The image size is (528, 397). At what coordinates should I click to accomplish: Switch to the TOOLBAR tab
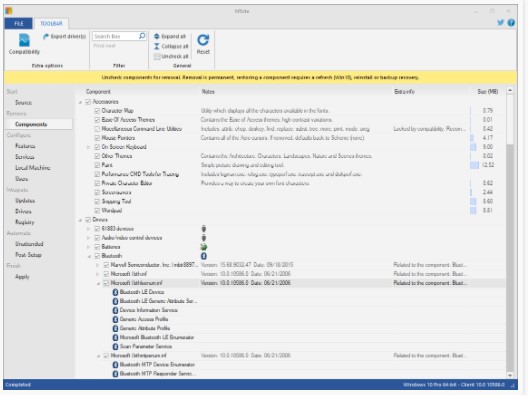pos(51,23)
